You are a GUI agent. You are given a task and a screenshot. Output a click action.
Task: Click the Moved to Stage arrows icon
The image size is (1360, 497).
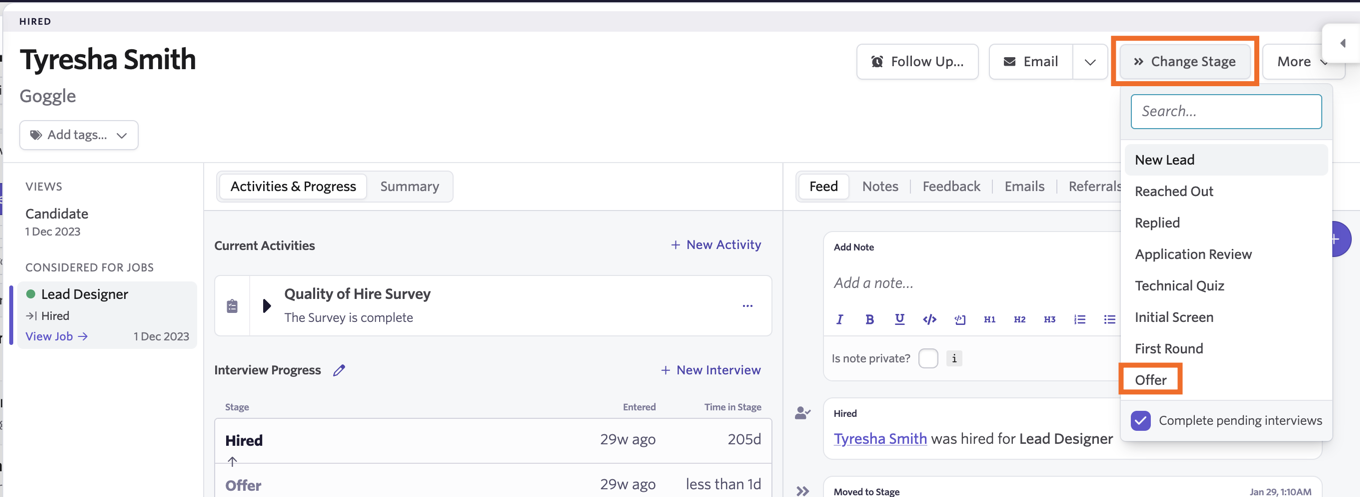point(802,491)
